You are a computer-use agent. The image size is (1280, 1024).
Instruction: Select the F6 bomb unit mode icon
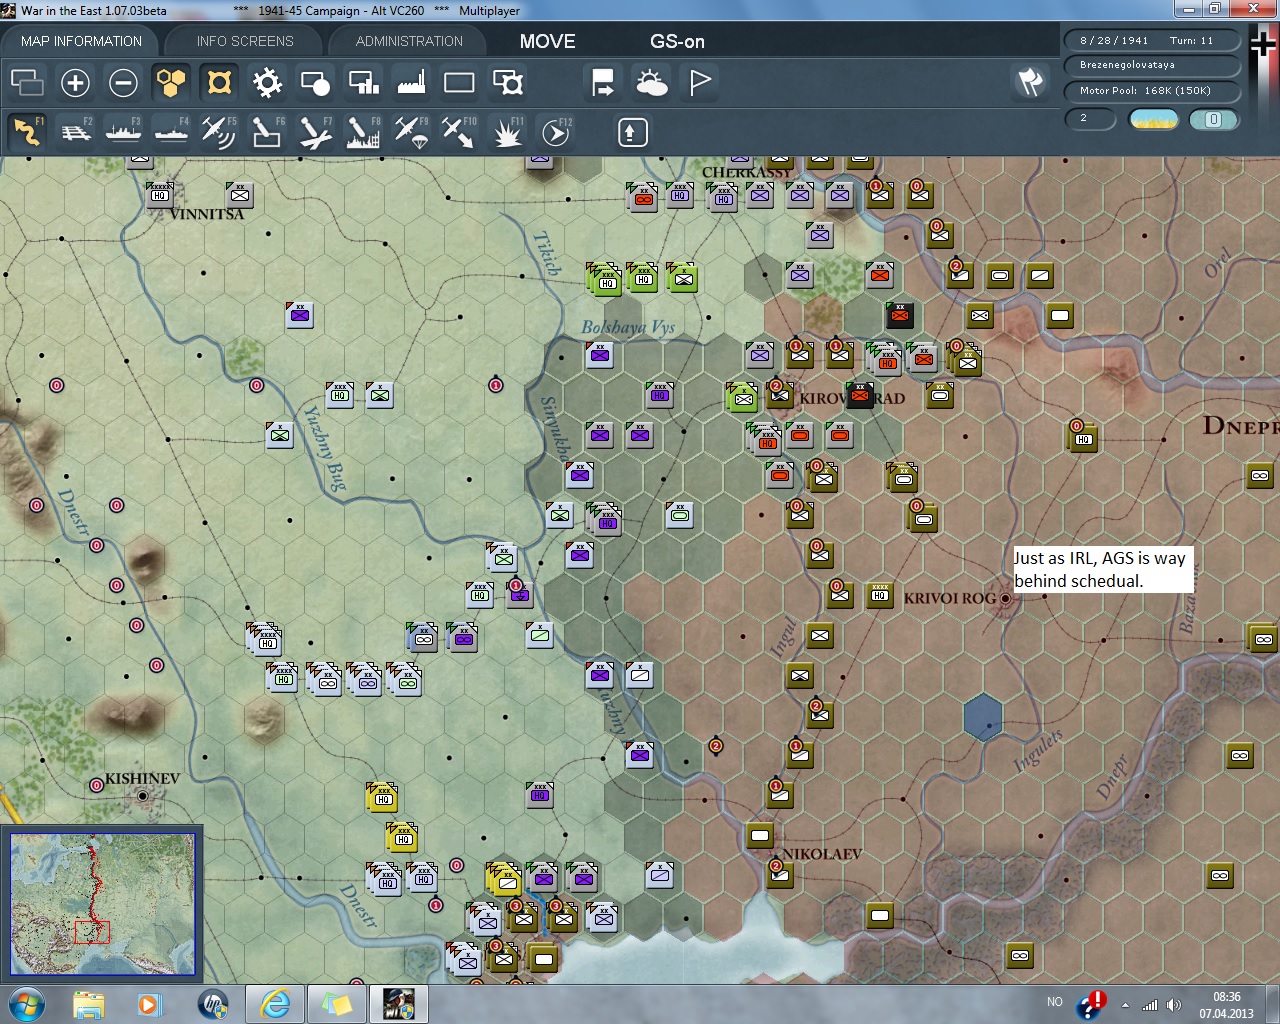coord(267,132)
